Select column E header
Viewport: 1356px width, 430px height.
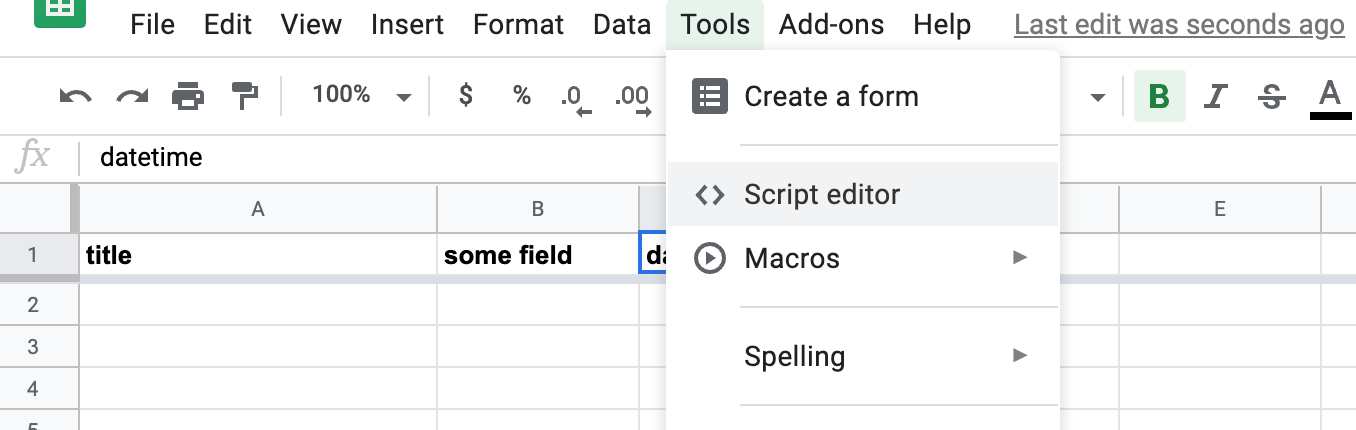click(1220, 209)
